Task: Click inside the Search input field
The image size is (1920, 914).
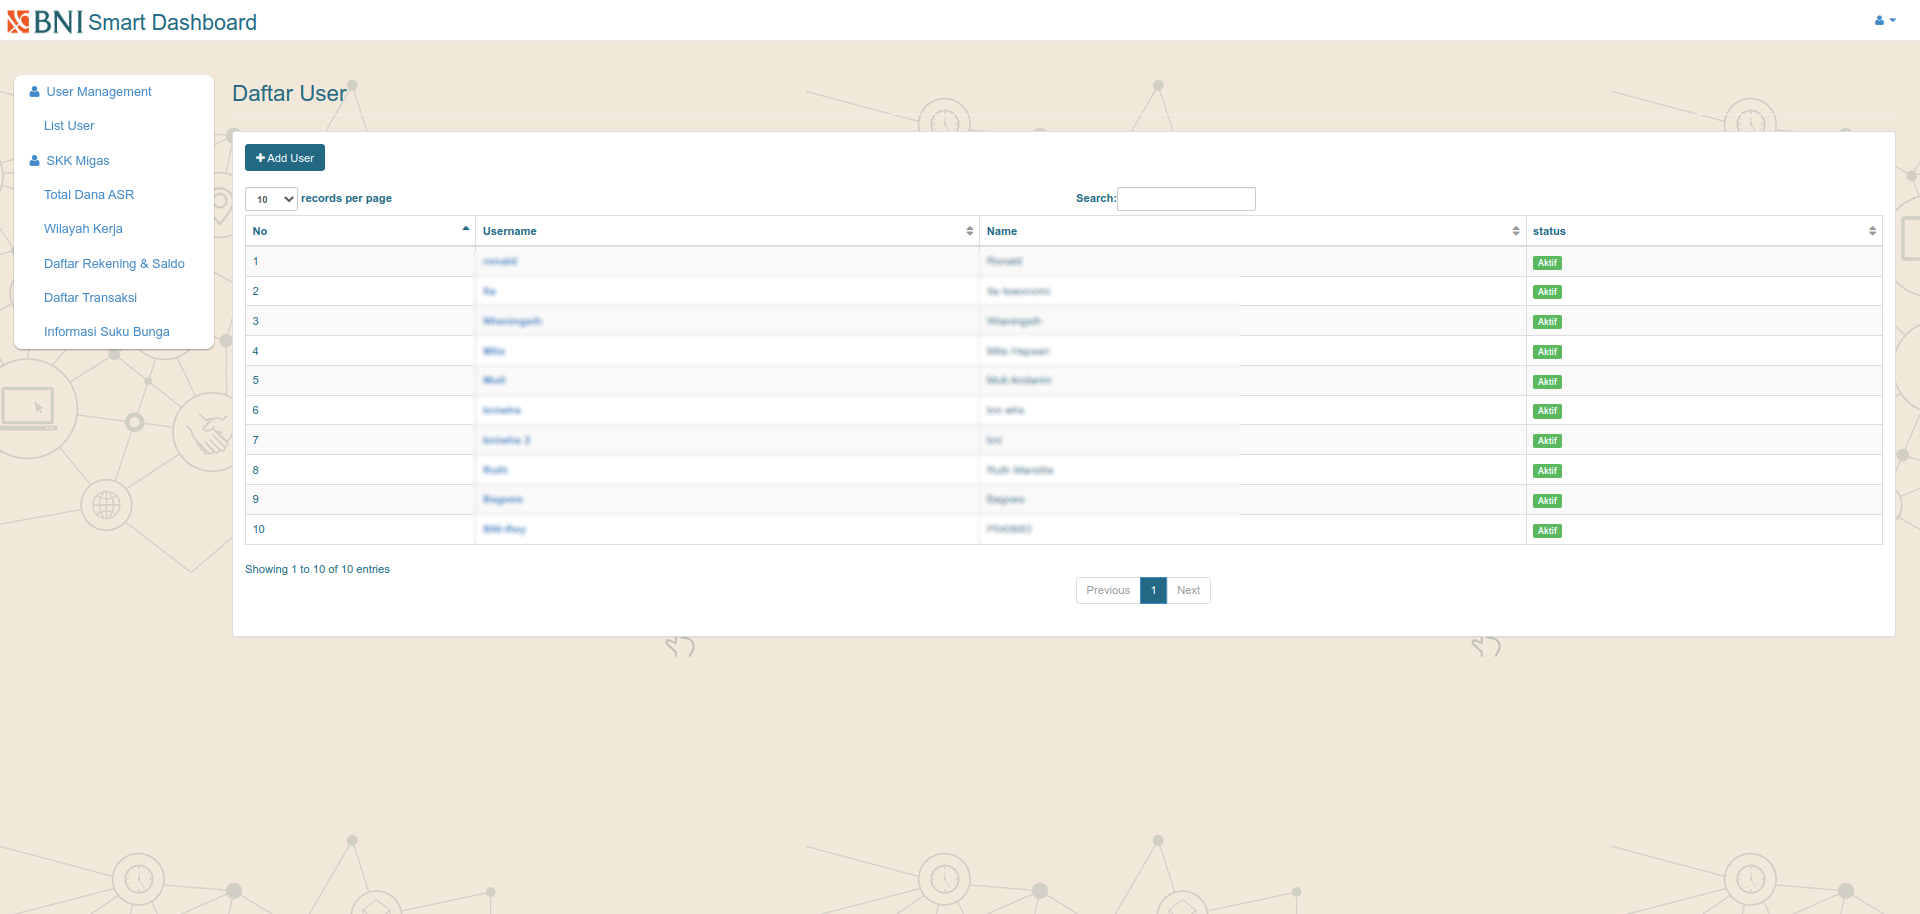Action: 1186,198
